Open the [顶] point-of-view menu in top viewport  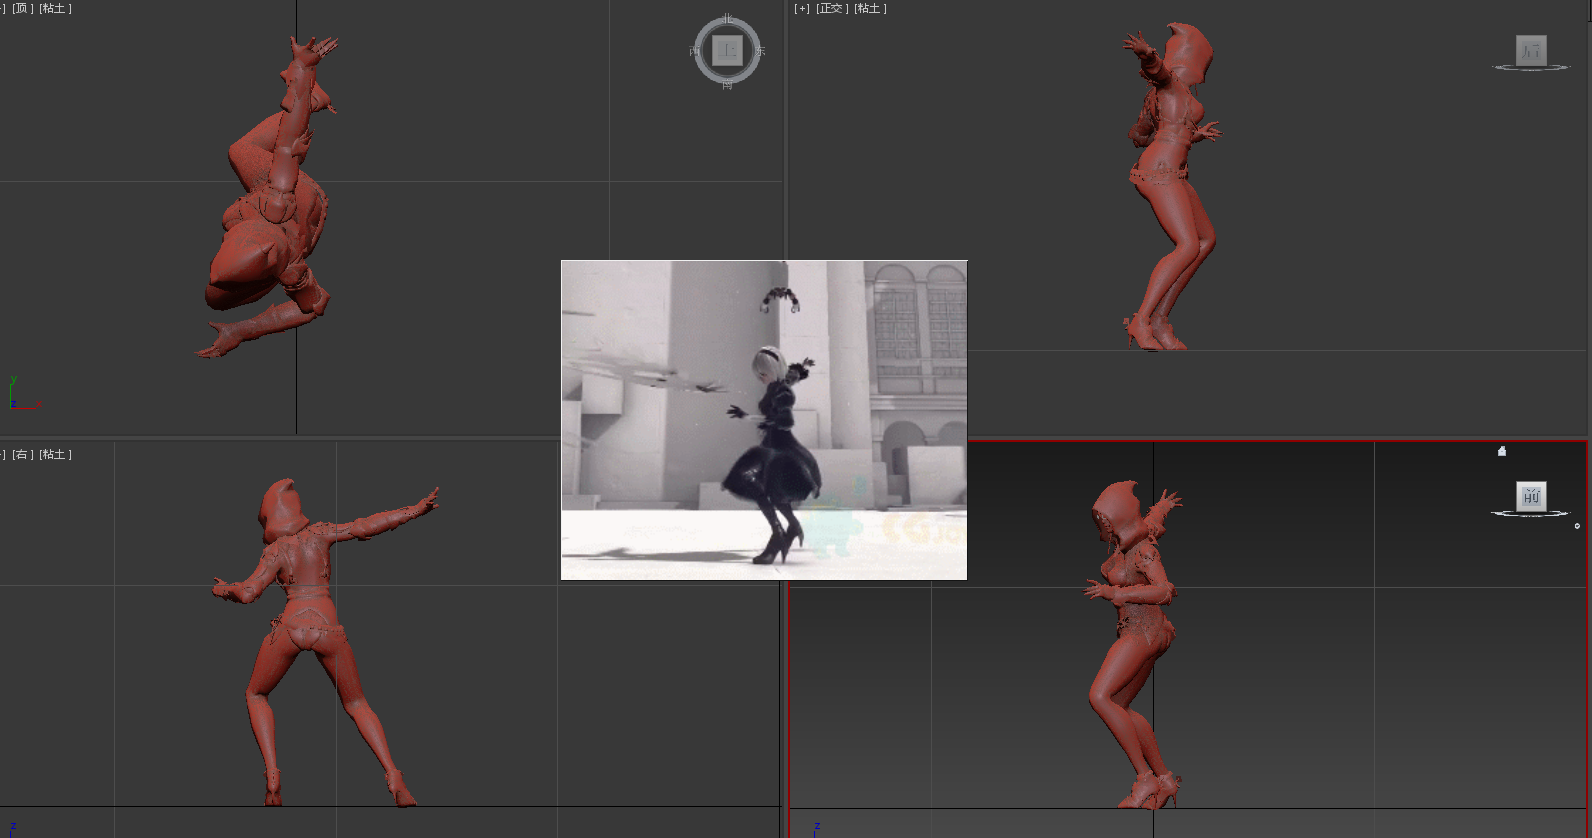tap(22, 8)
